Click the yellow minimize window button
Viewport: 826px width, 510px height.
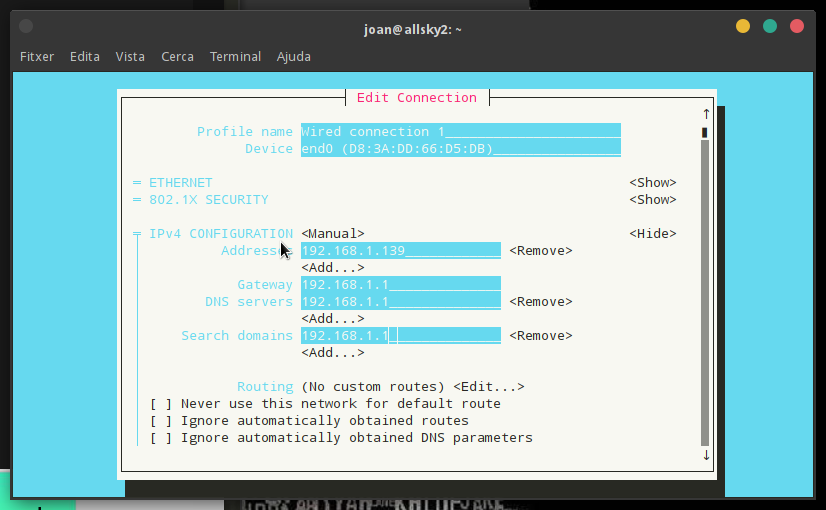[743, 26]
